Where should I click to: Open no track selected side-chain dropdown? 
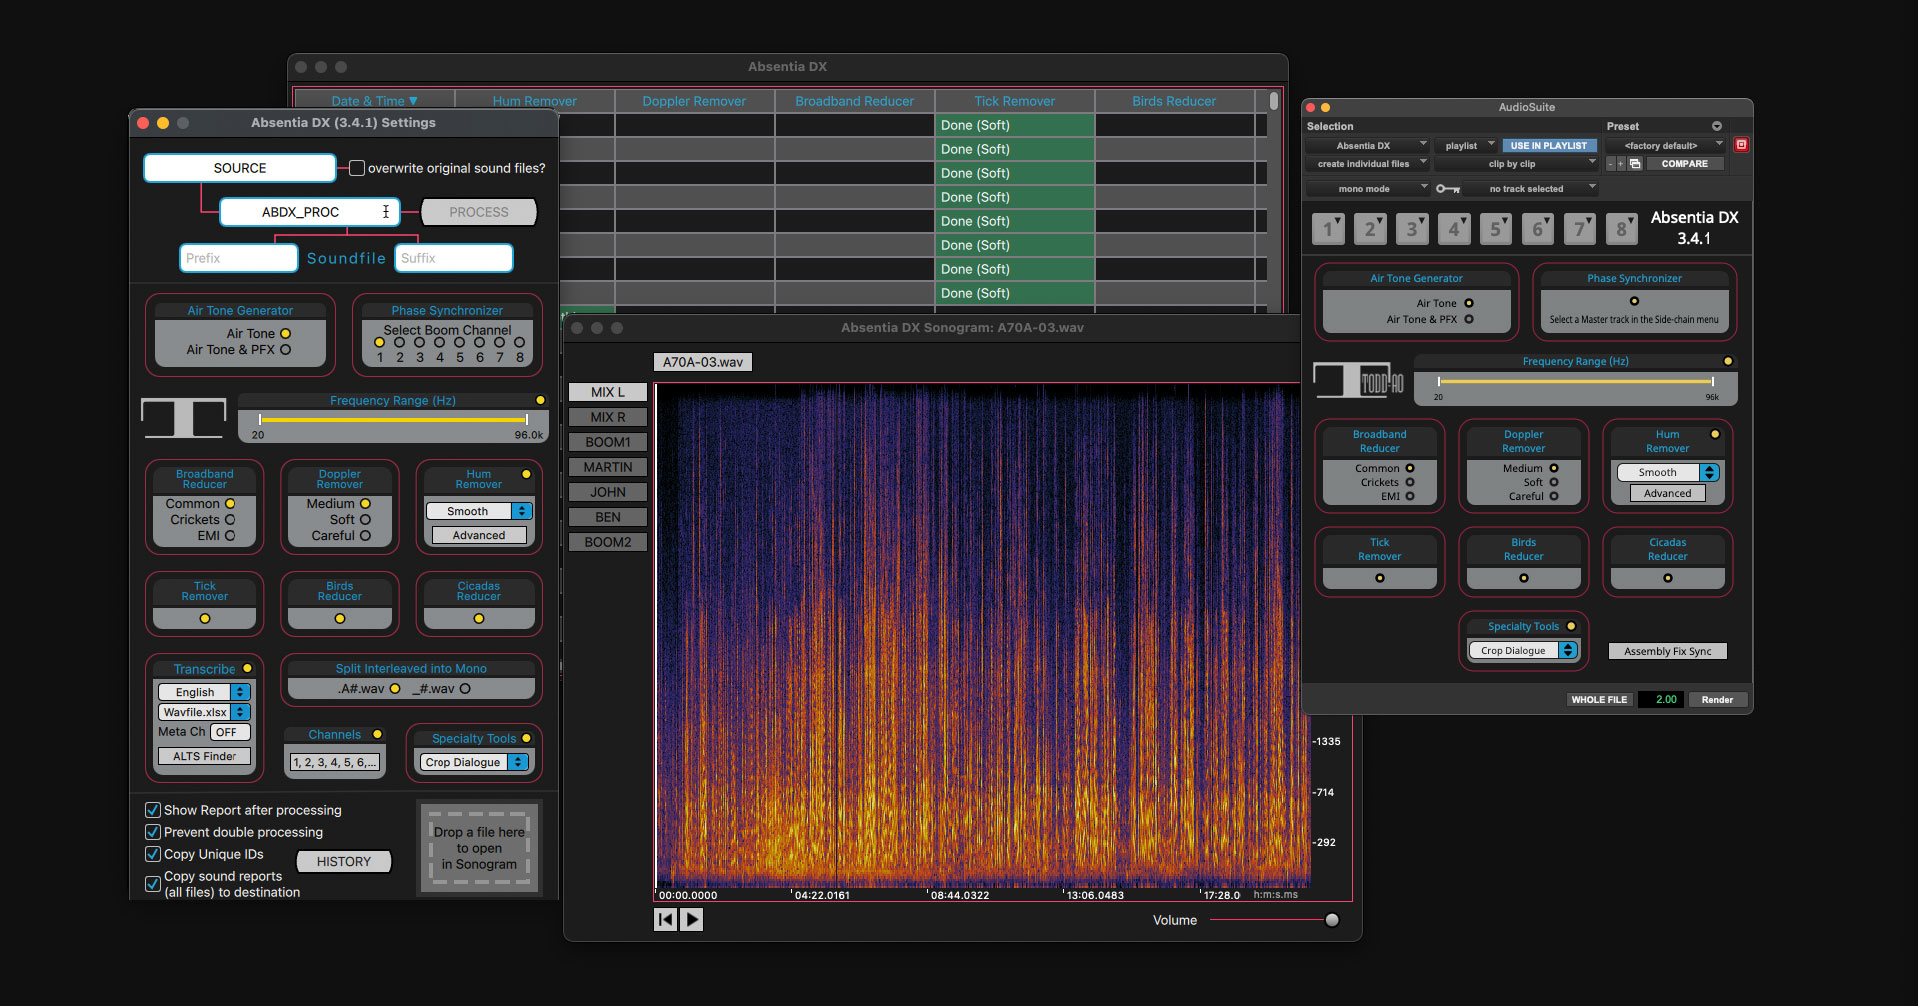pos(1530,189)
